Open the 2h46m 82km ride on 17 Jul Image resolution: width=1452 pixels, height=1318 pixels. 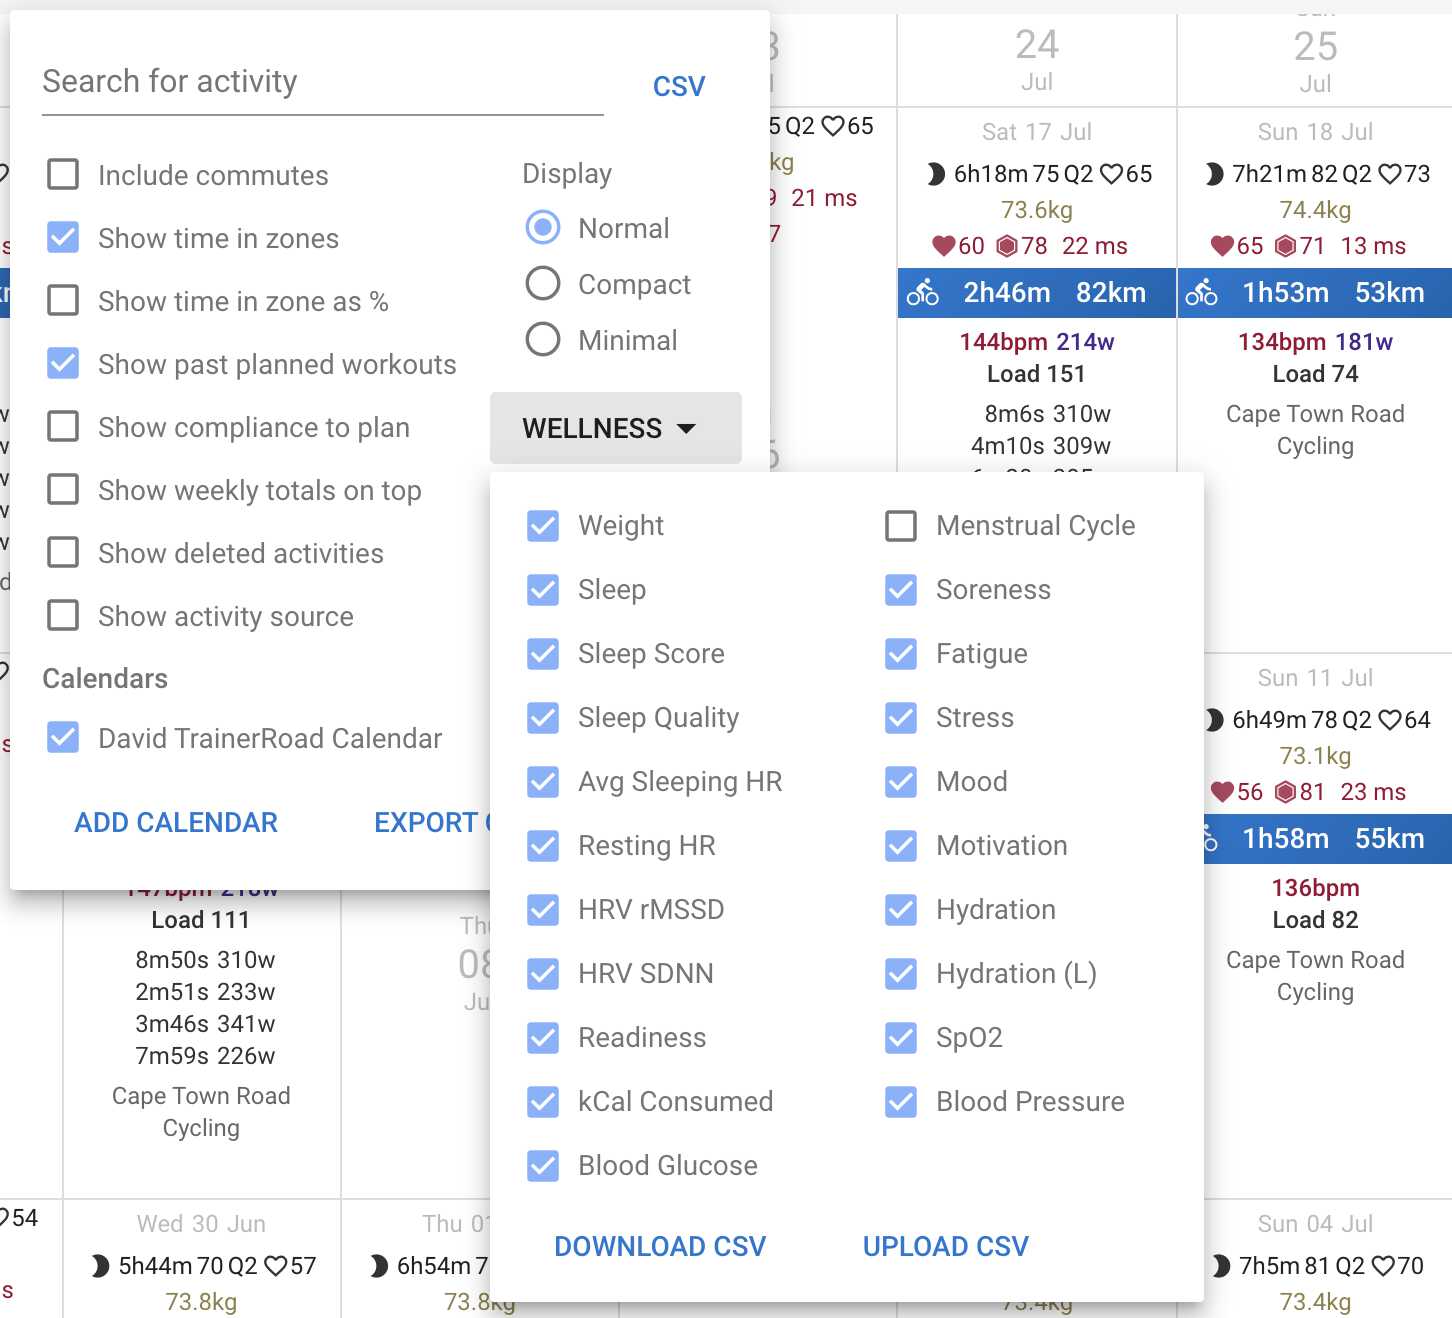(1036, 293)
